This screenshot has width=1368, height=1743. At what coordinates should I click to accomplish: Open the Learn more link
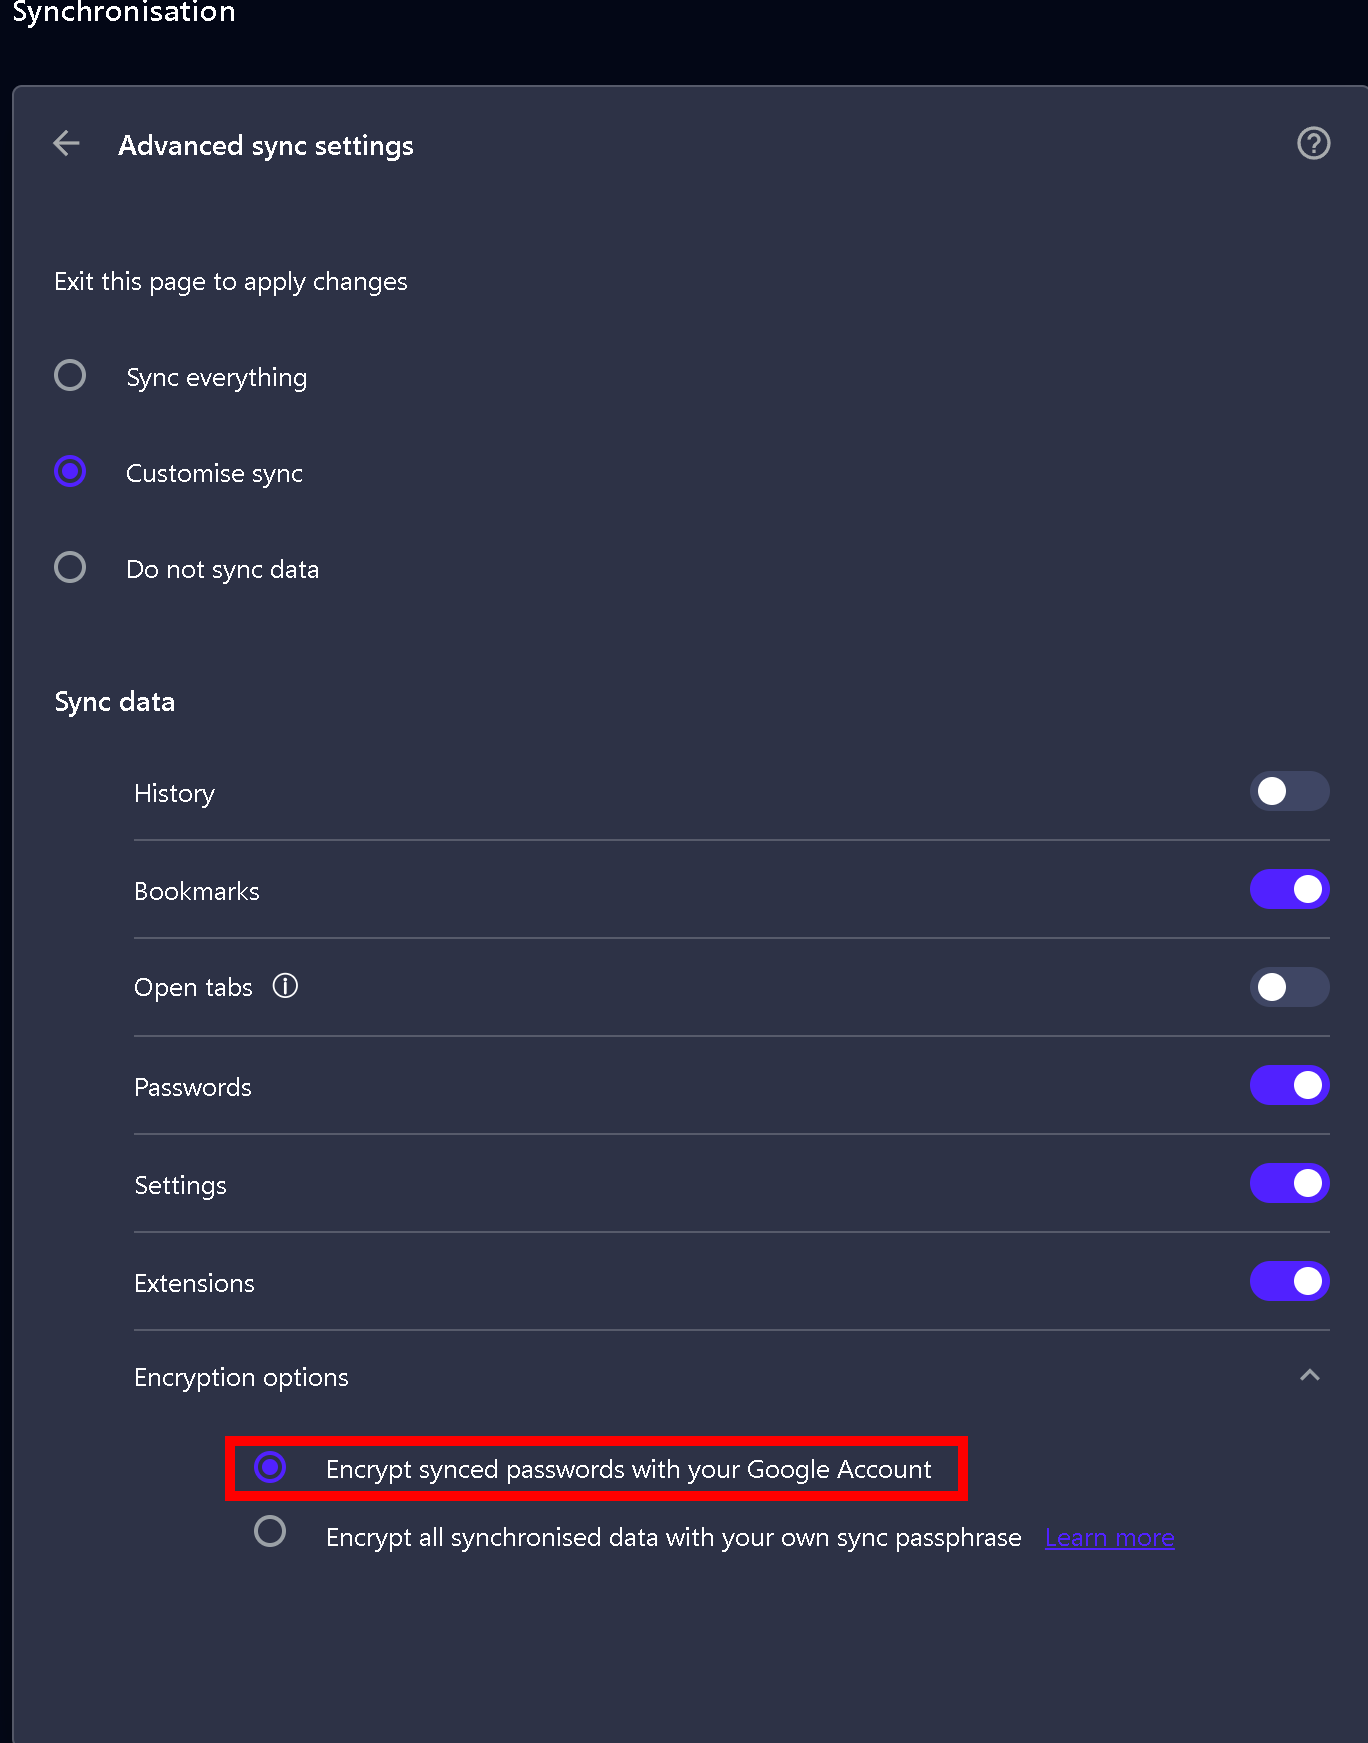(x=1109, y=1537)
